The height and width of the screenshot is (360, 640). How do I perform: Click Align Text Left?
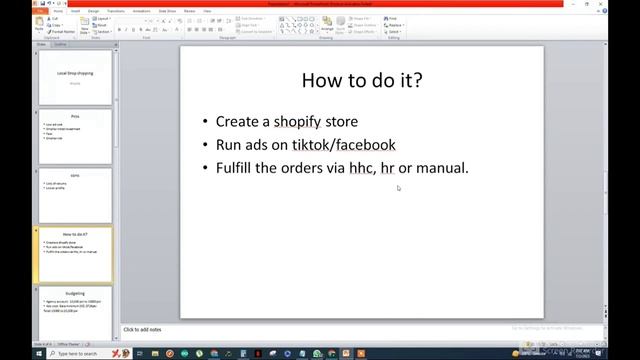tap(189, 30)
